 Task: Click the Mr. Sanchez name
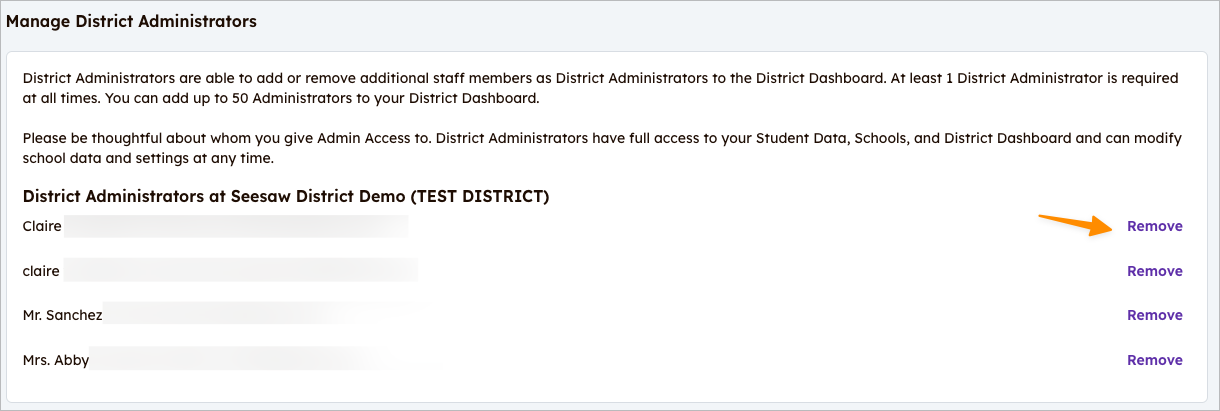(x=62, y=315)
